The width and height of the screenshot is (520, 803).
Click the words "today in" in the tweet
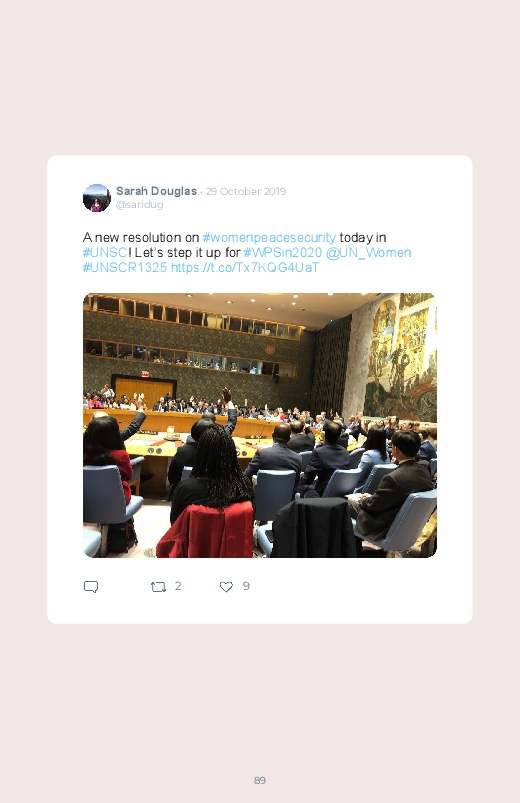363,238
